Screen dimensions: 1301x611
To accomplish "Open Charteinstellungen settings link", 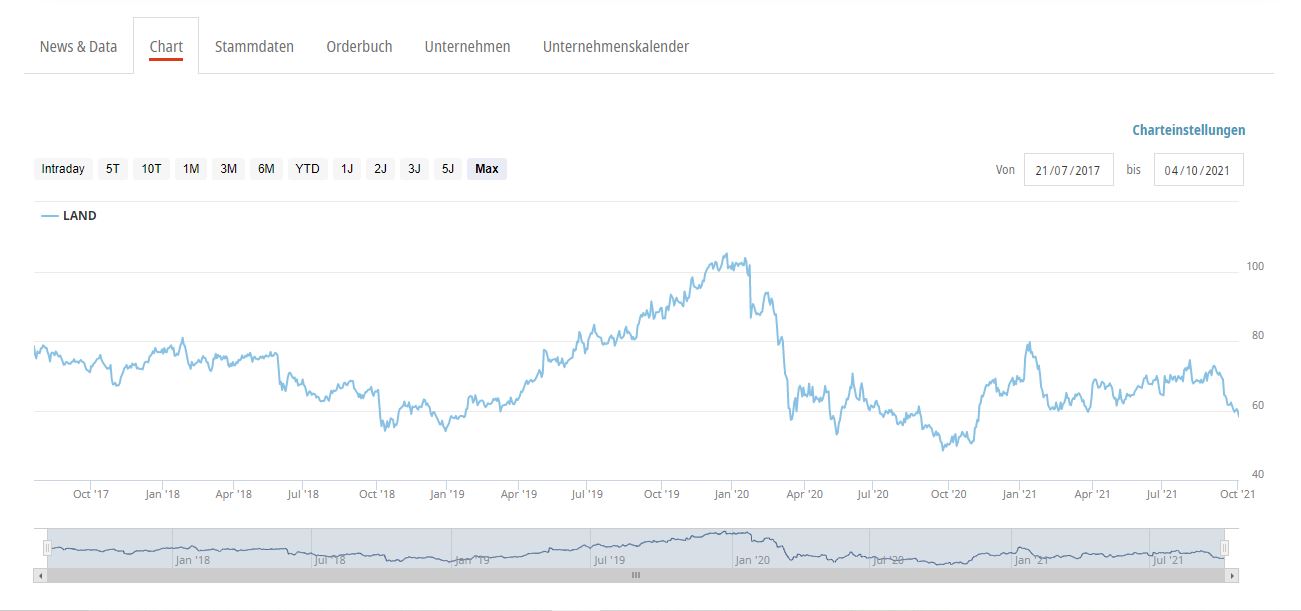I will (x=1188, y=130).
